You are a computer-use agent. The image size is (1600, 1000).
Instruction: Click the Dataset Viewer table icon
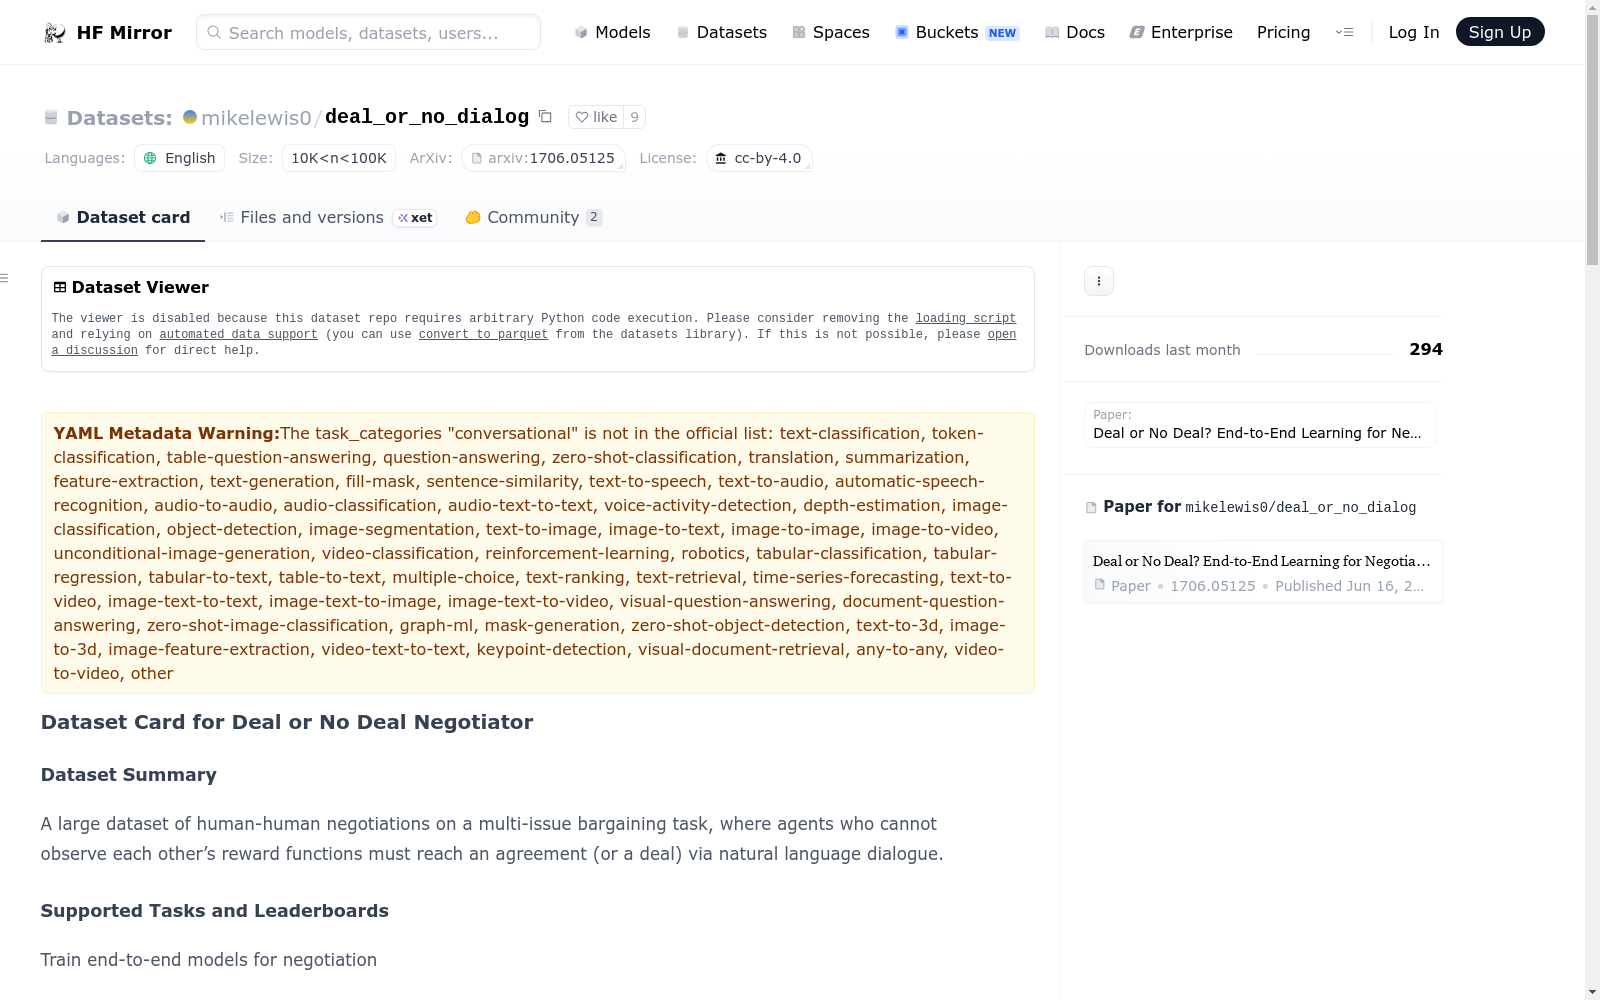click(x=60, y=287)
